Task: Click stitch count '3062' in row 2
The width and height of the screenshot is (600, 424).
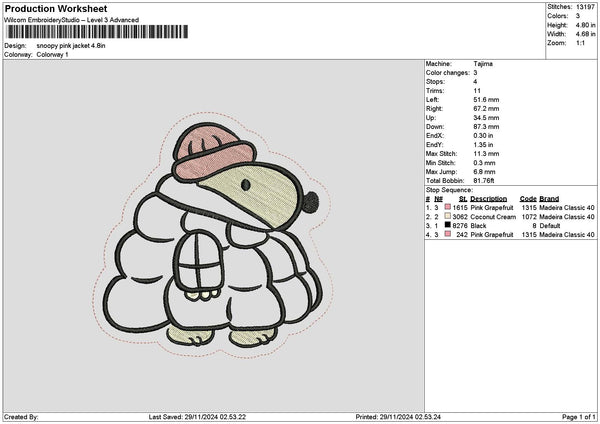Action: [460, 217]
